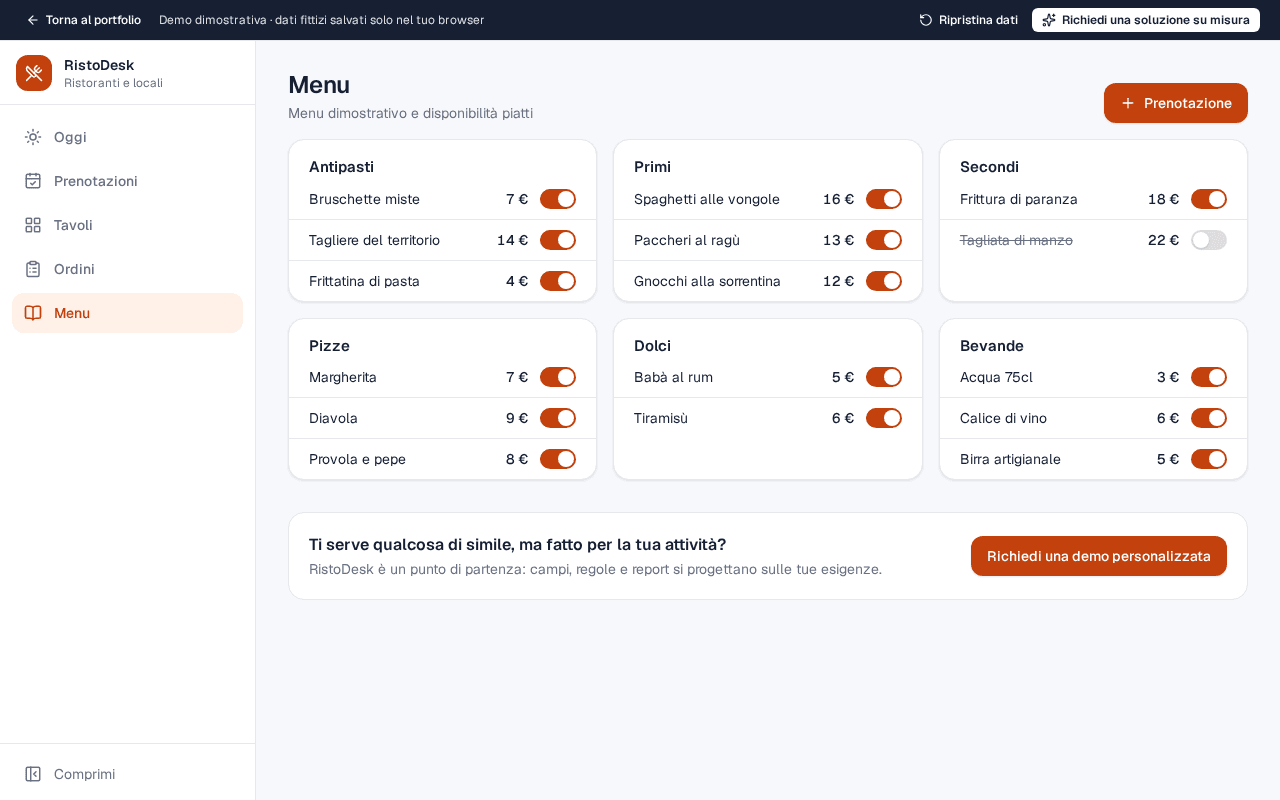The image size is (1280, 800).
Task: Disable the Birra artigianale toggle
Action: click(1209, 459)
